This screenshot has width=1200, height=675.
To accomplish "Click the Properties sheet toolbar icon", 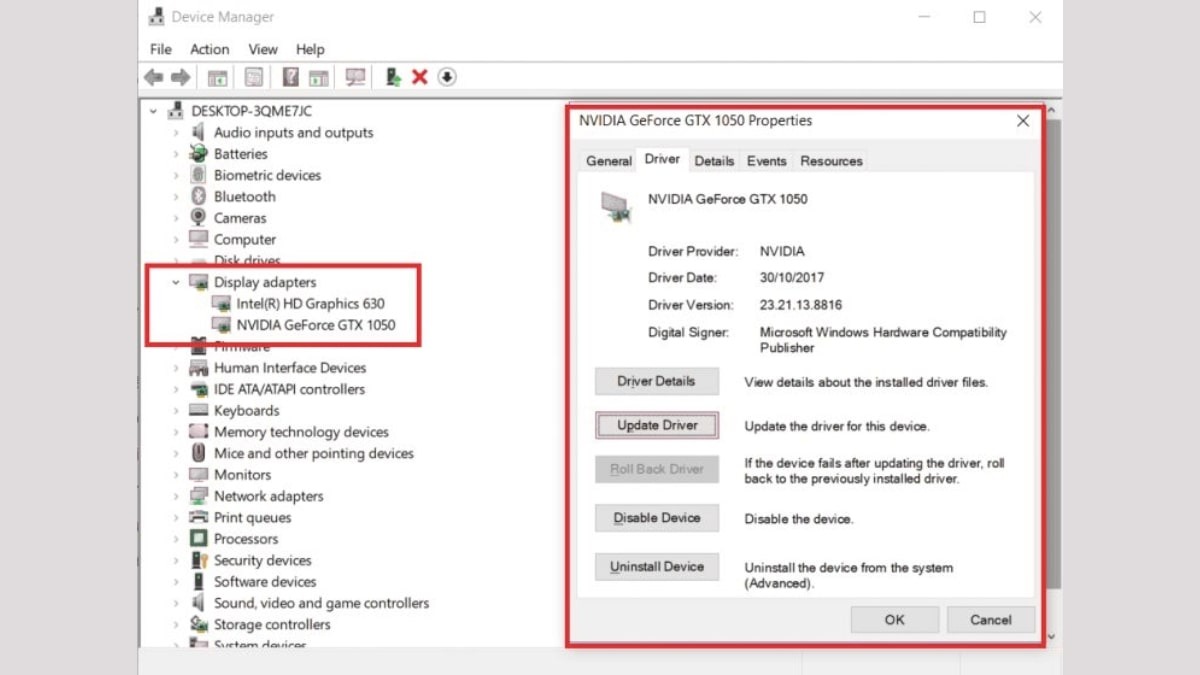I will coord(254,77).
